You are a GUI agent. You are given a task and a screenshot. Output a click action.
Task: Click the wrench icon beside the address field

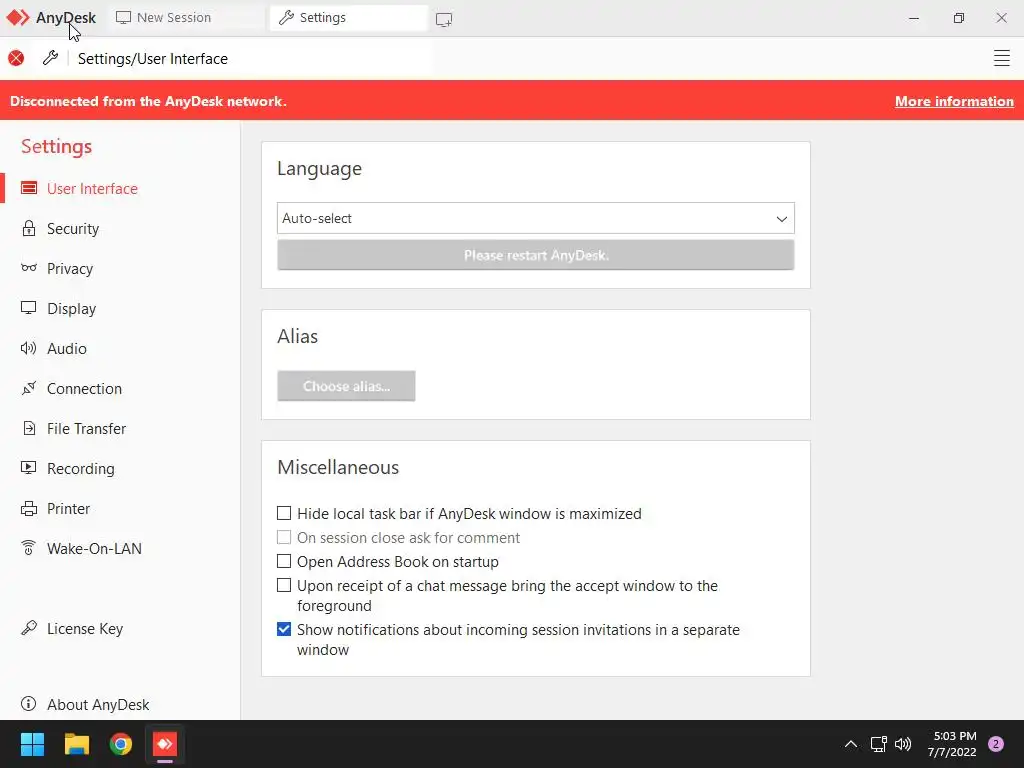(x=50, y=58)
